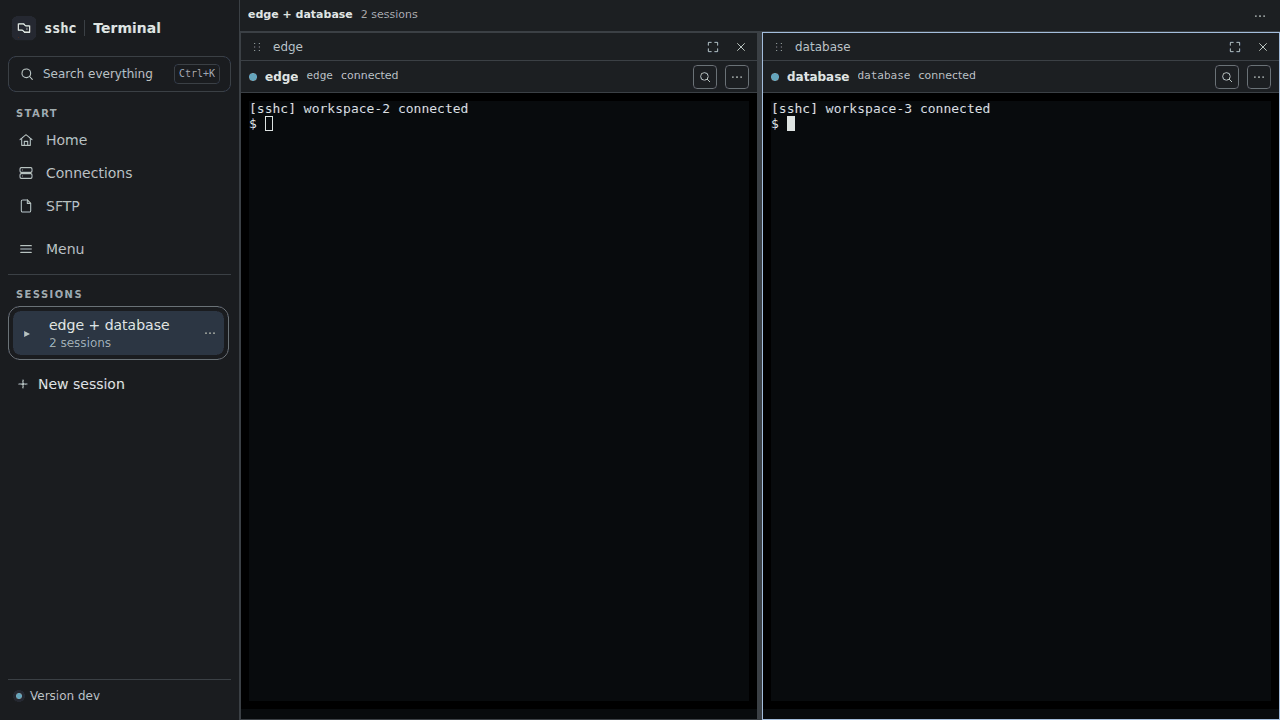Click the hamburger Menu icon
1280x720 pixels.
(x=26, y=249)
